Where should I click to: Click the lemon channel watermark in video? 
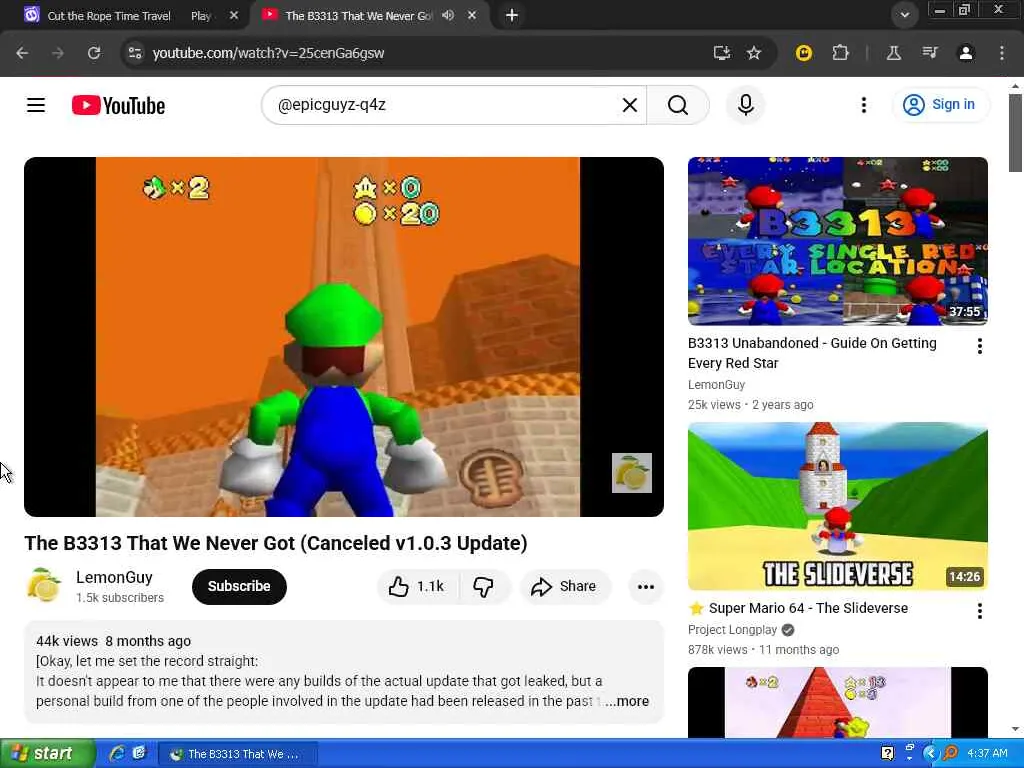[x=632, y=473]
